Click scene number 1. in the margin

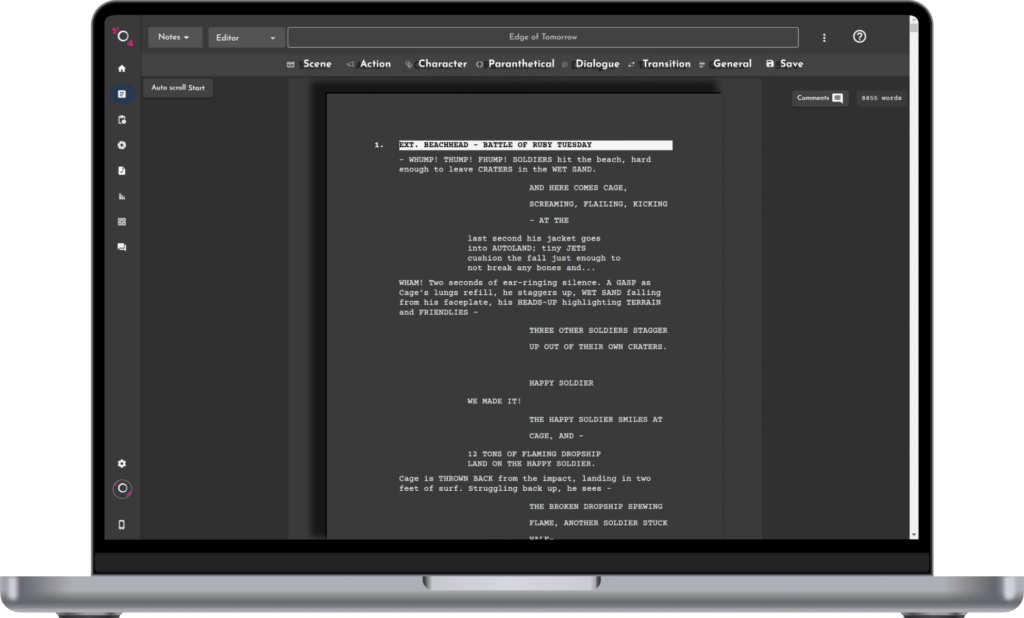click(x=379, y=145)
